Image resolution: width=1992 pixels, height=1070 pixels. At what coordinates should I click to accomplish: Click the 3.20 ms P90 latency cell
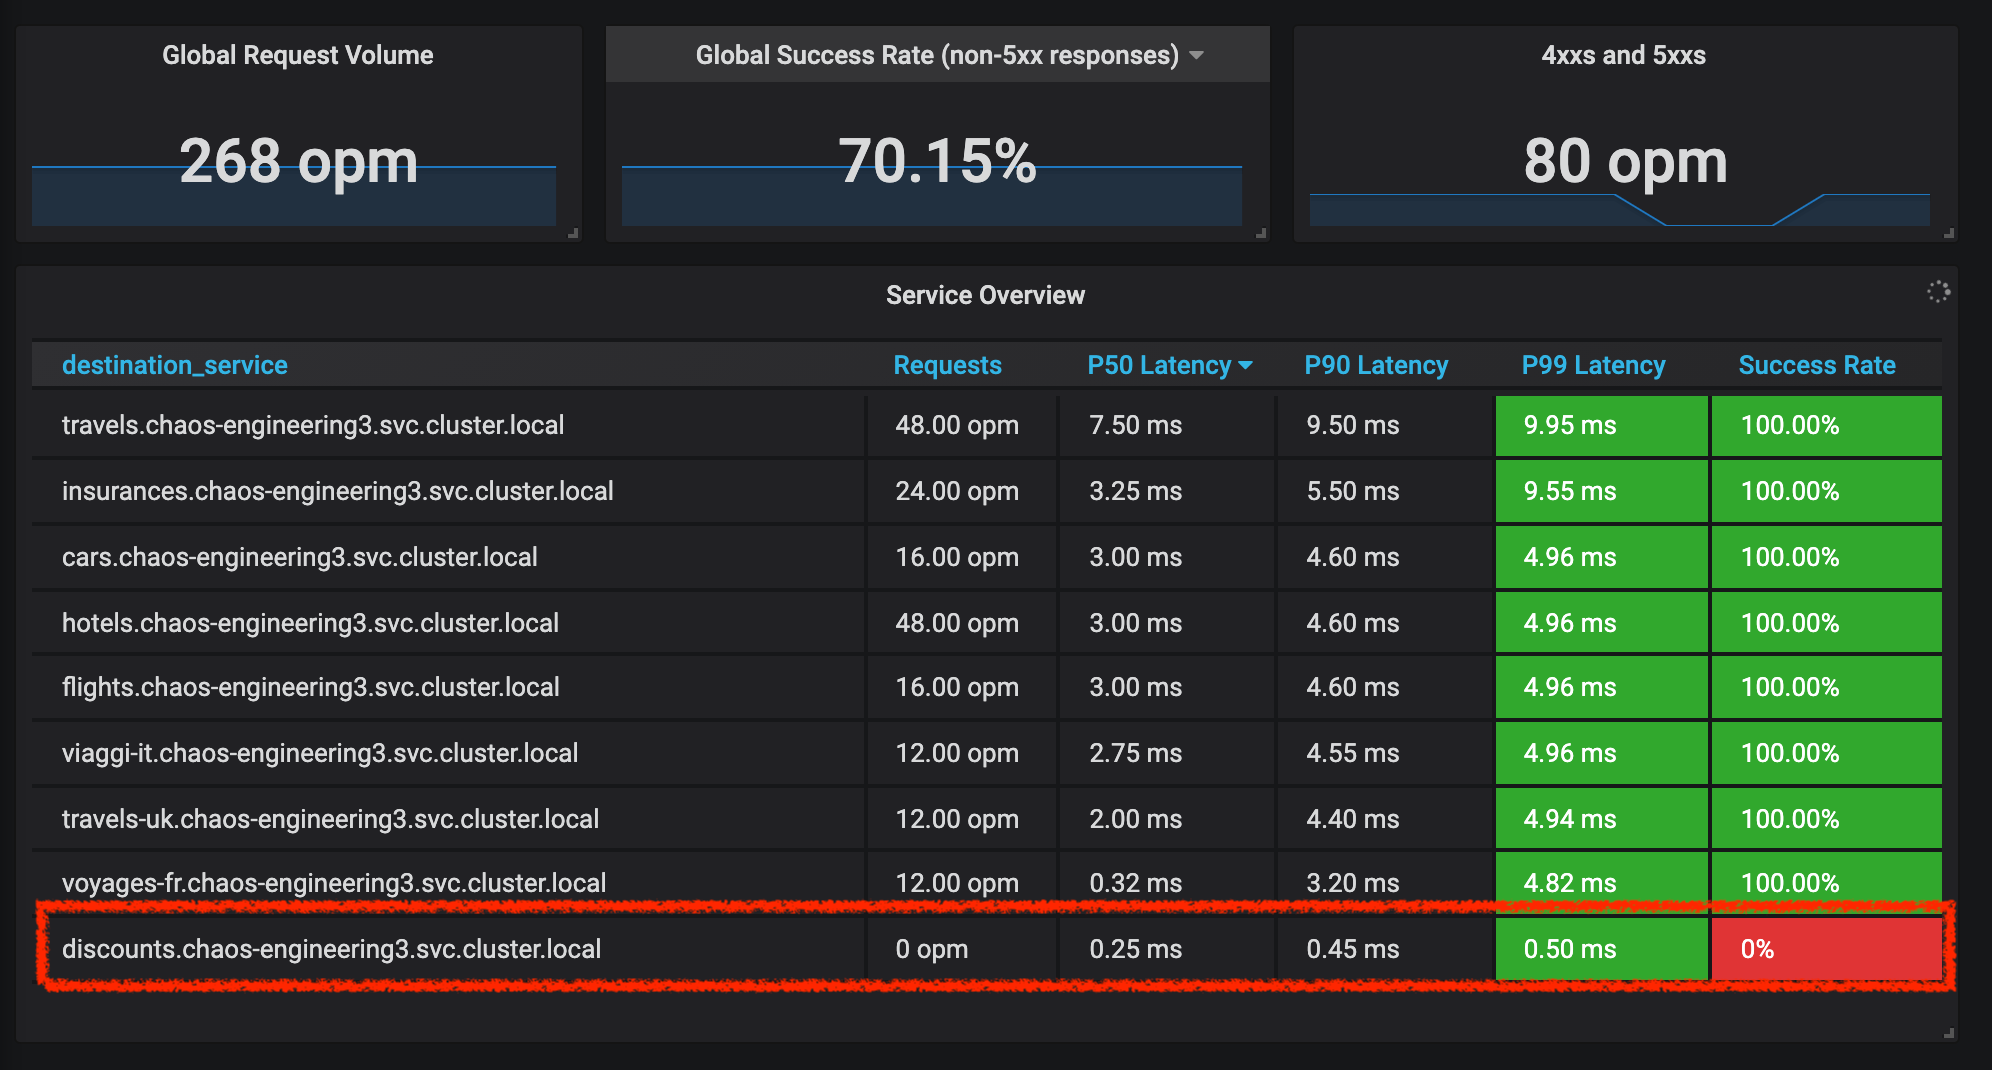[x=1385, y=883]
